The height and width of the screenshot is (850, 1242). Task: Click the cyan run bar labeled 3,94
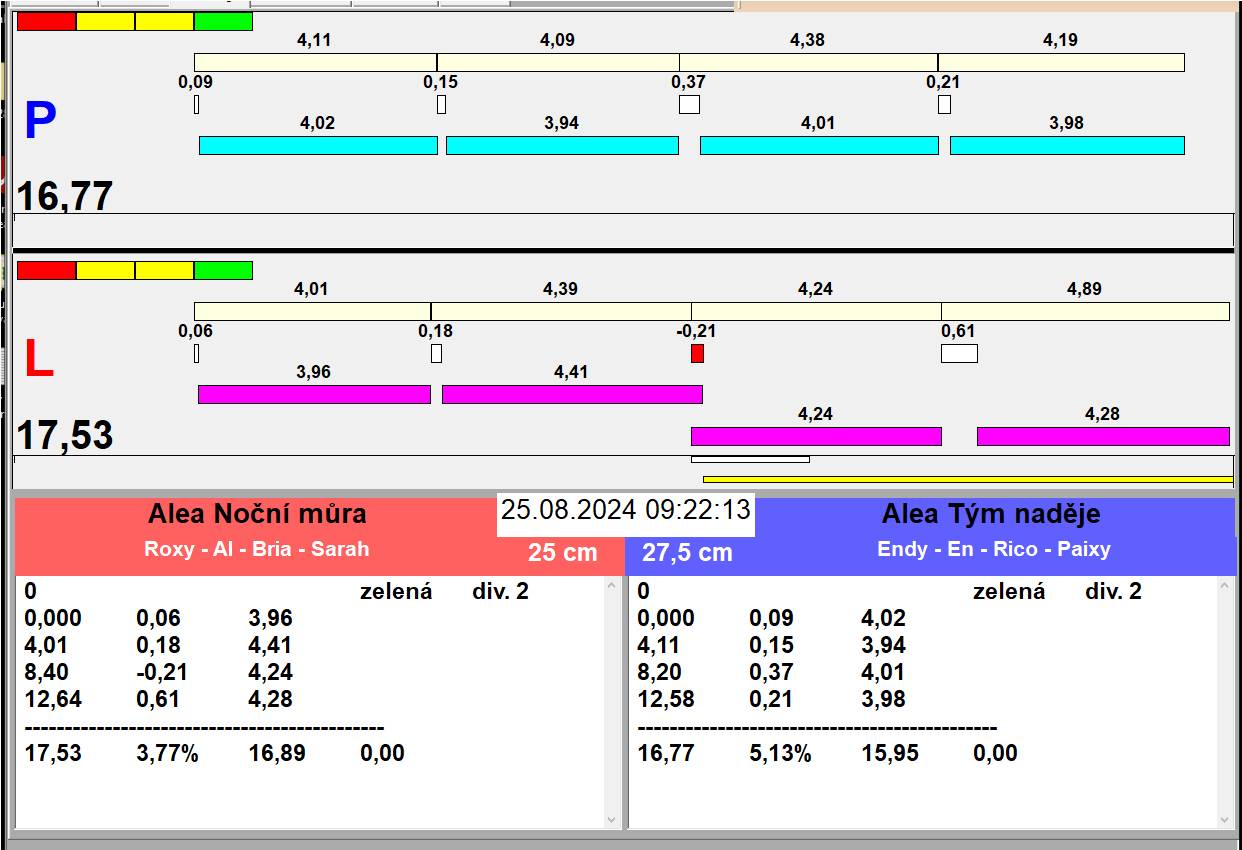point(562,145)
